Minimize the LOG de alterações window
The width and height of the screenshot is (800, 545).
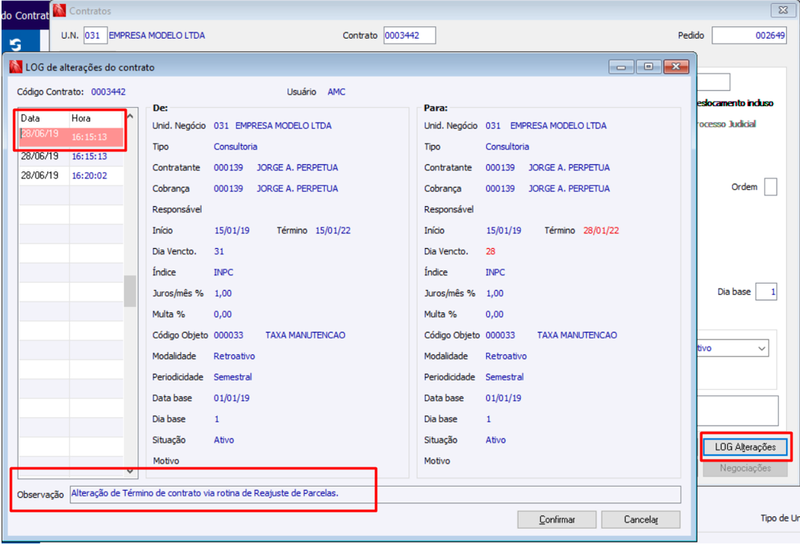[x=621, y=67]
